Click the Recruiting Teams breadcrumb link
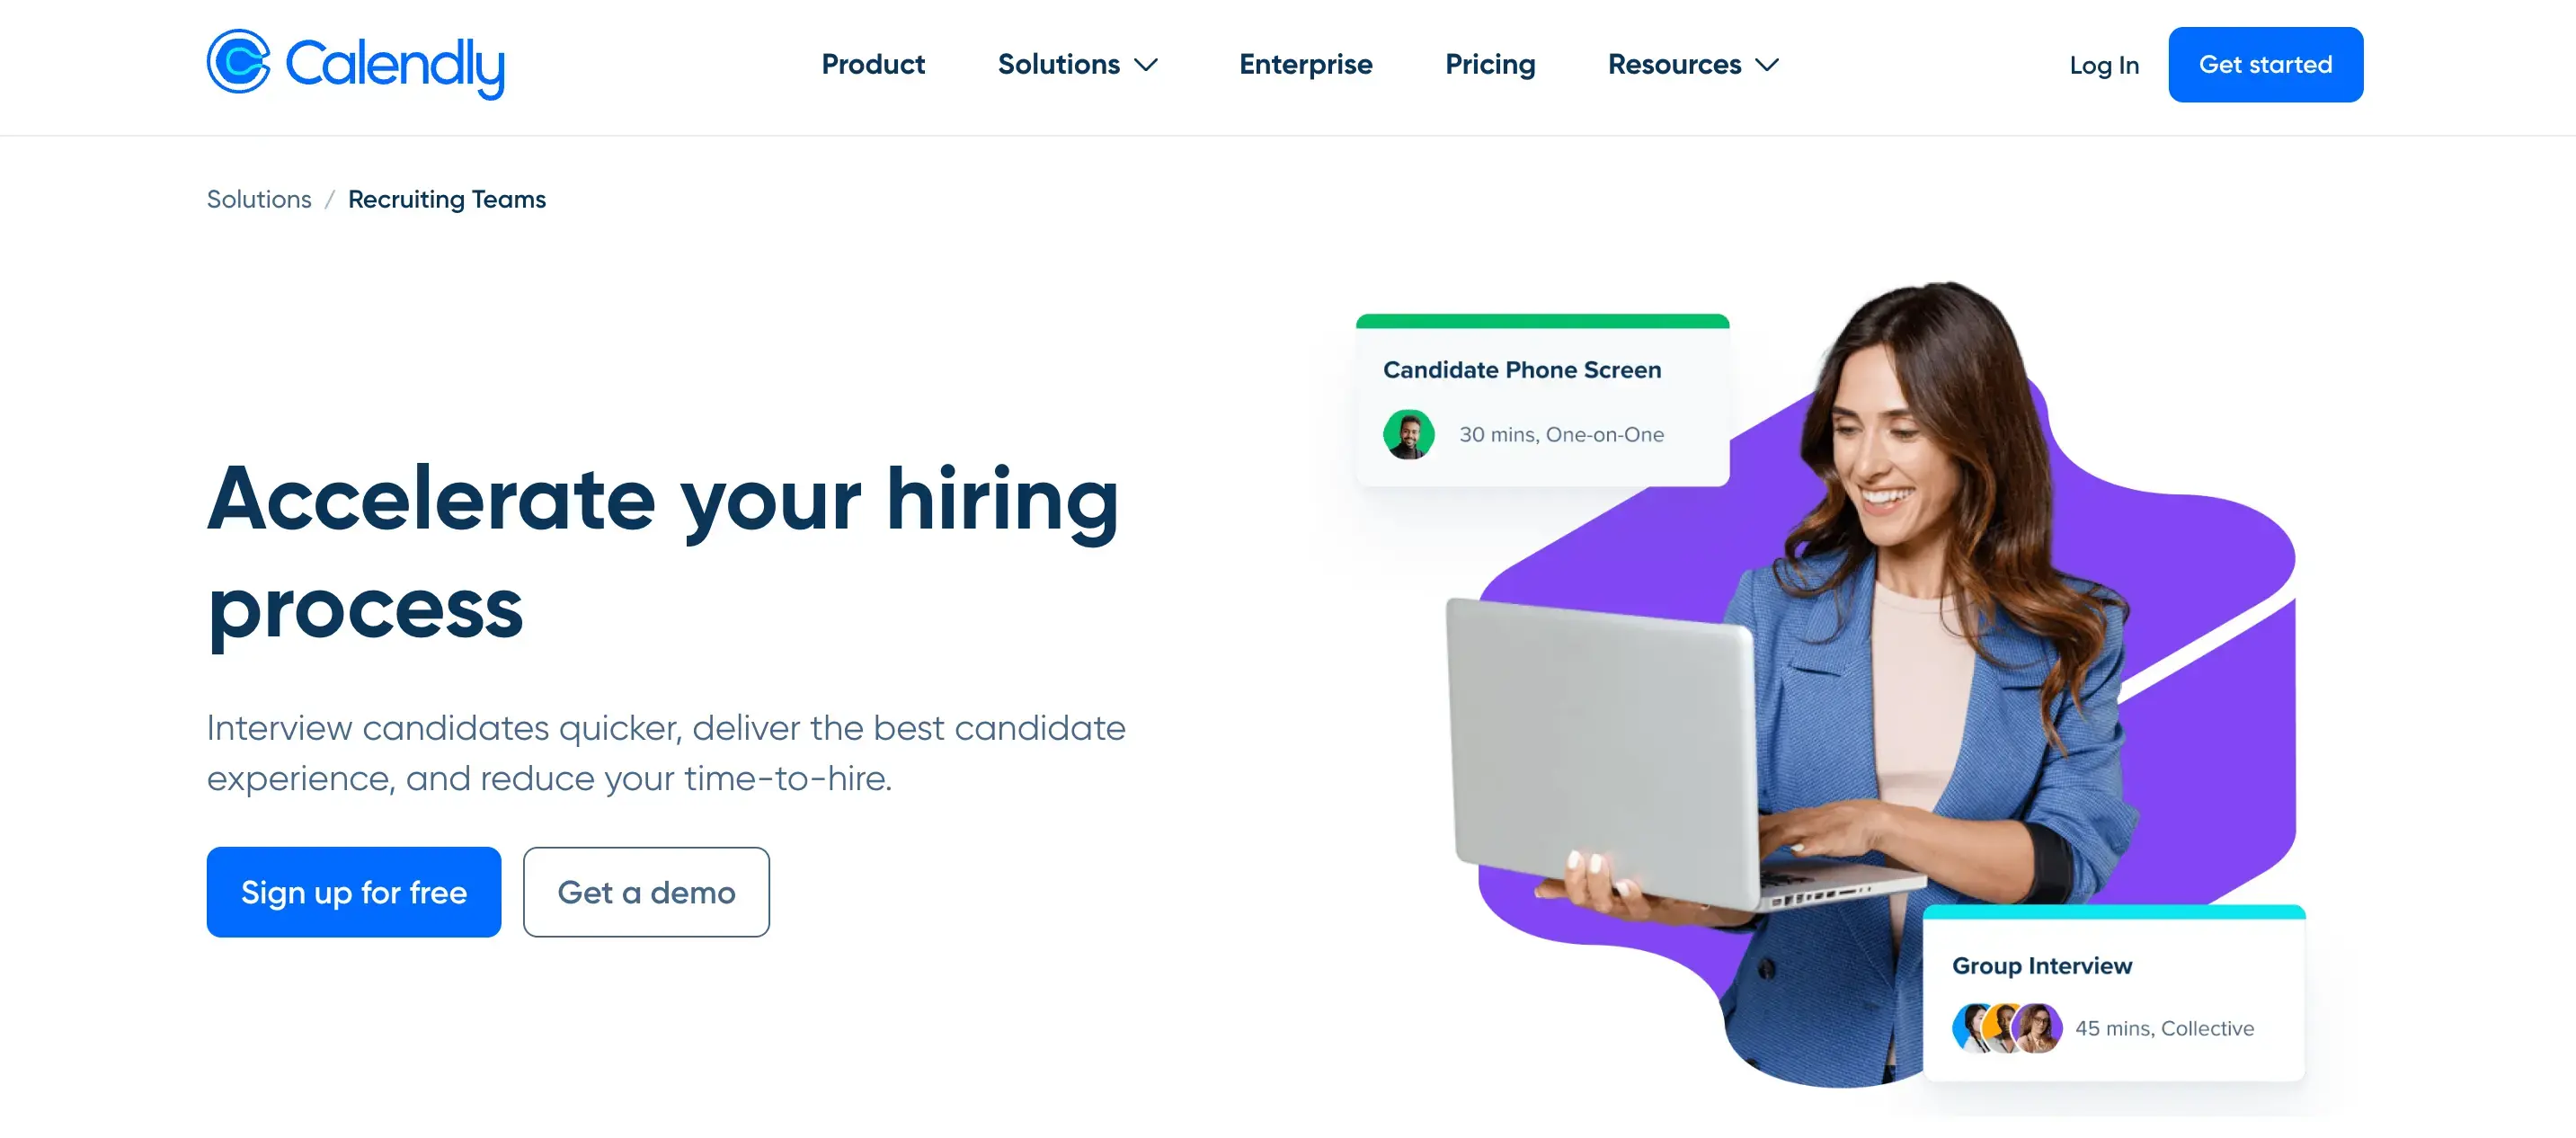The width and height of the screenshot is (2576, 1138). coord(445,199)
